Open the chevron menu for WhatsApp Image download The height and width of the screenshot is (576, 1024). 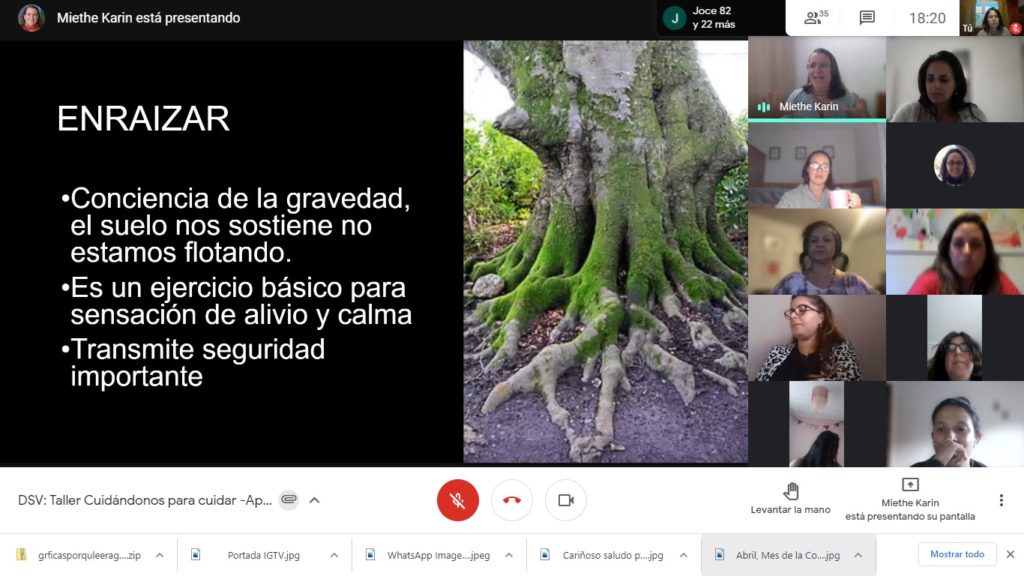[x=508, y=555]
